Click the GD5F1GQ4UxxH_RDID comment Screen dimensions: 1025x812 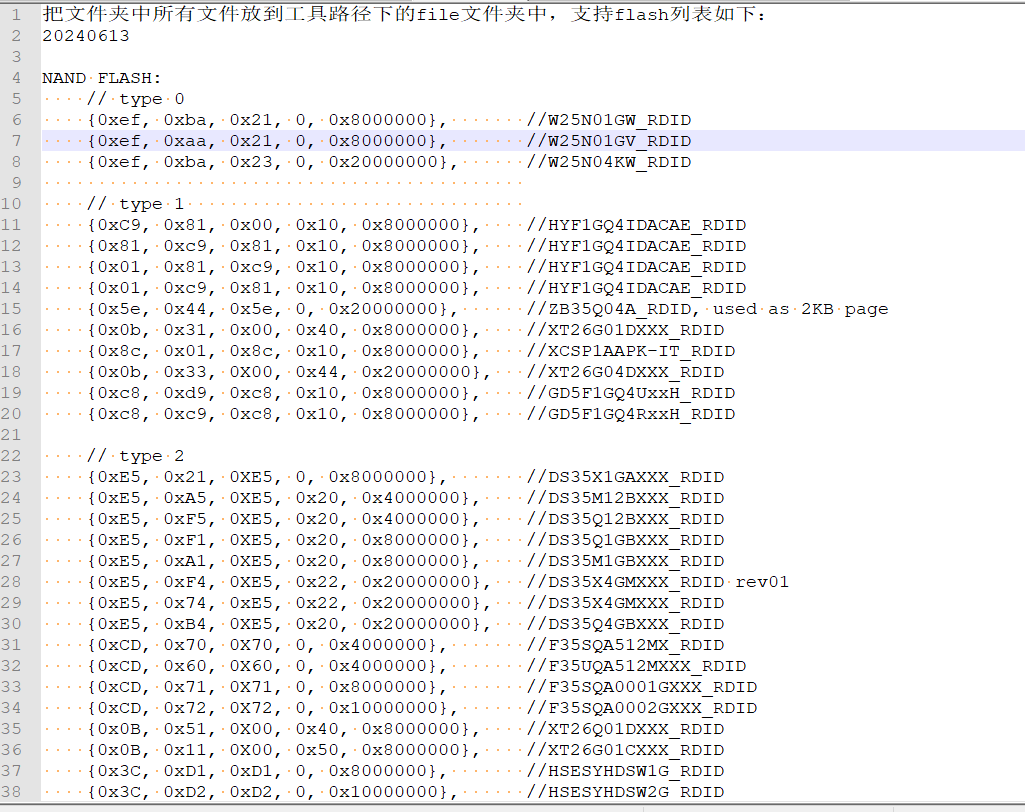coord(631,393)
